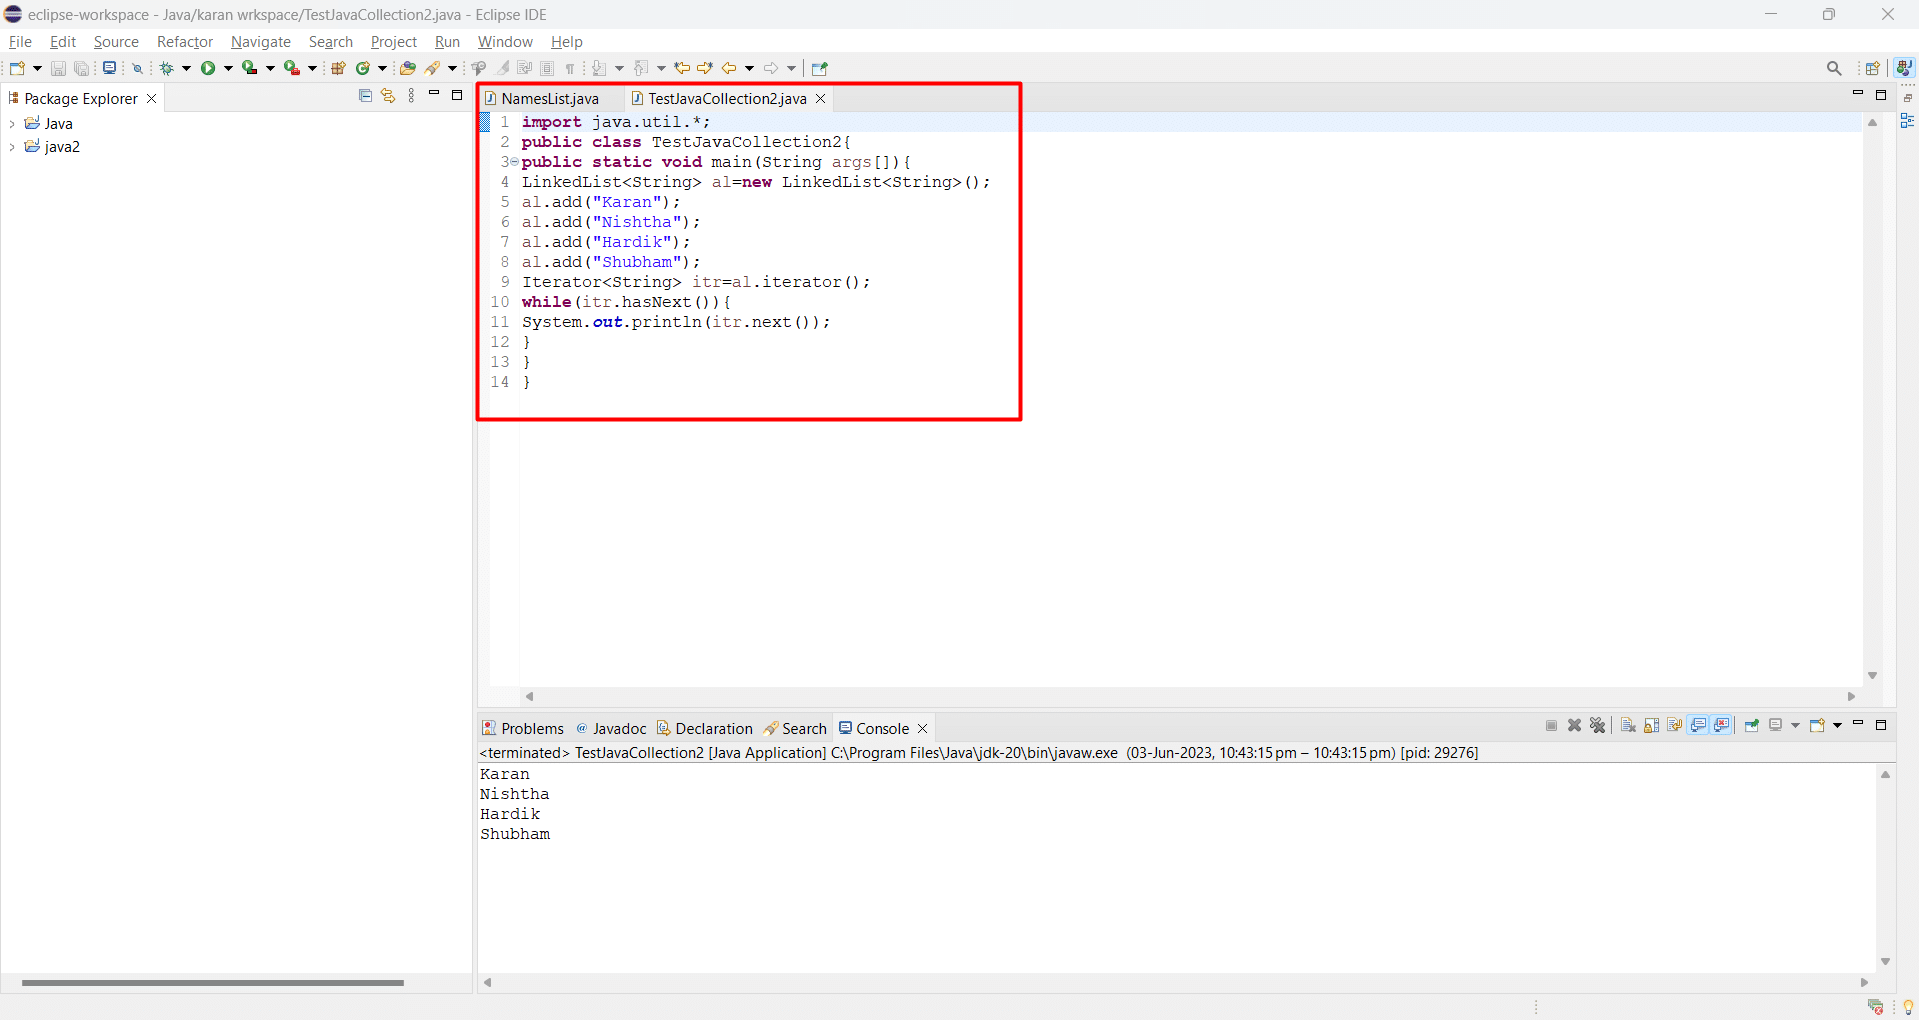Collapse the main method fold marker
The image size is (1919, 1020).
514,162
